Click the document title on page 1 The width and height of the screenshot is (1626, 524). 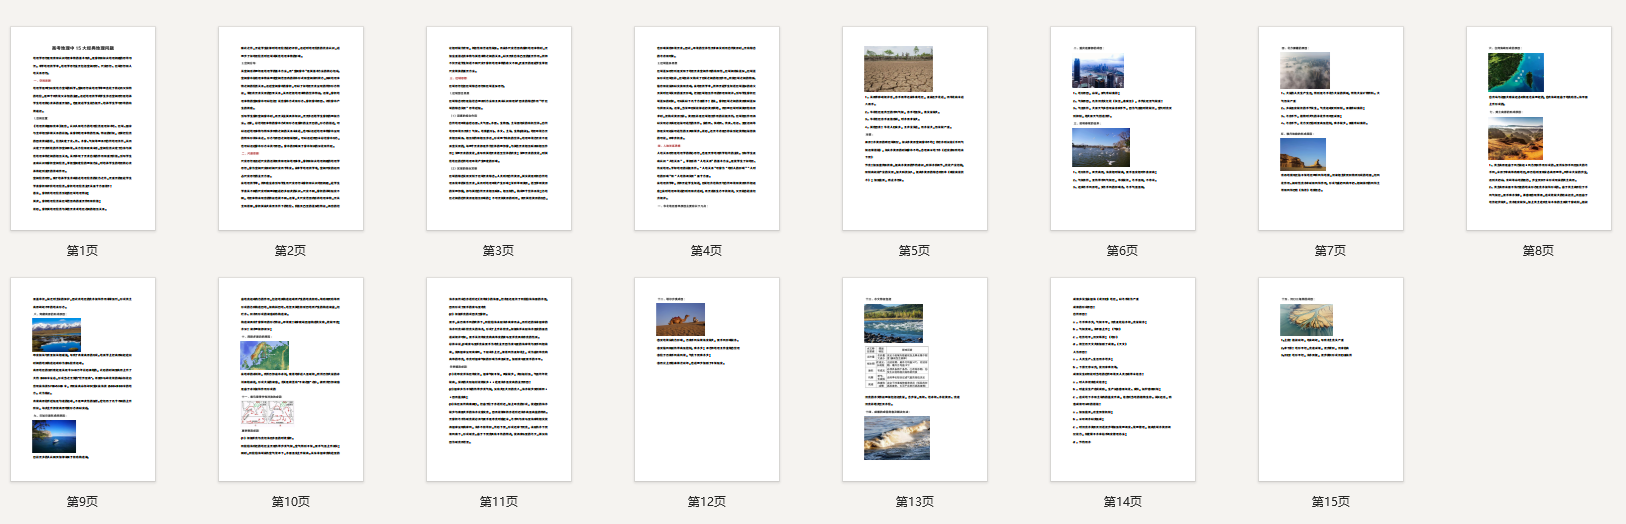(83, 47)
